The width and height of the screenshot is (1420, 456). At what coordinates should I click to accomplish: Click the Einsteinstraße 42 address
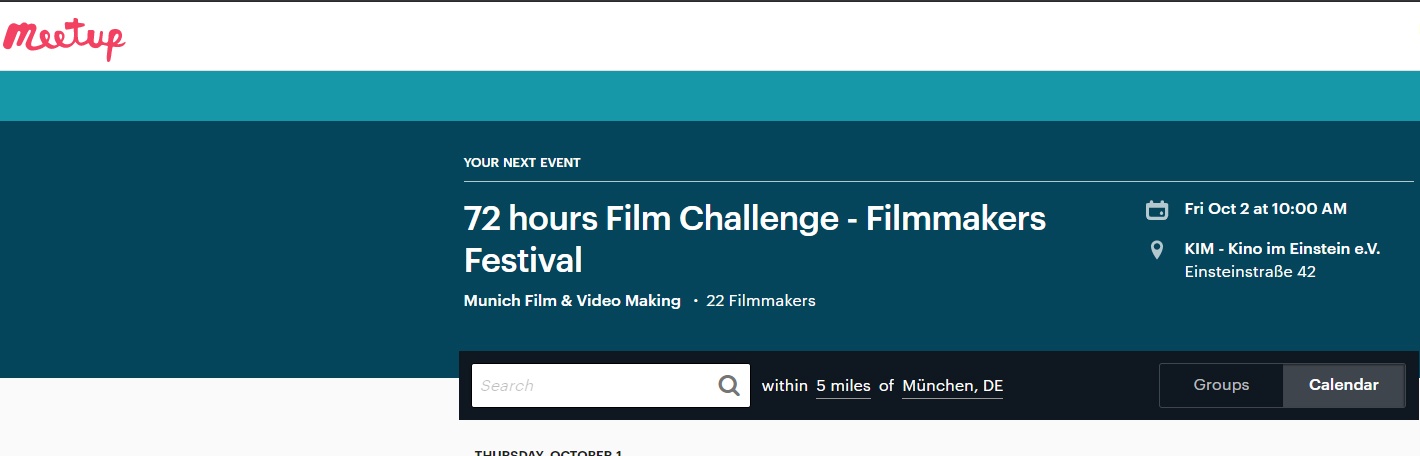1250,272
